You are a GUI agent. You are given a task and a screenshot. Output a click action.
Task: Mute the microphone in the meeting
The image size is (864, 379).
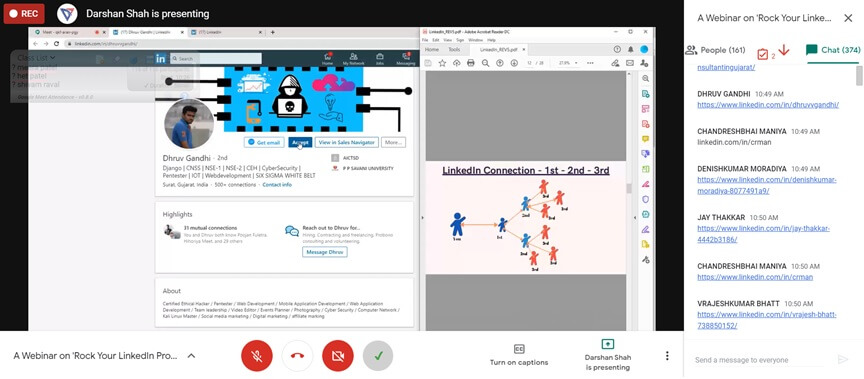coord(257,356)
